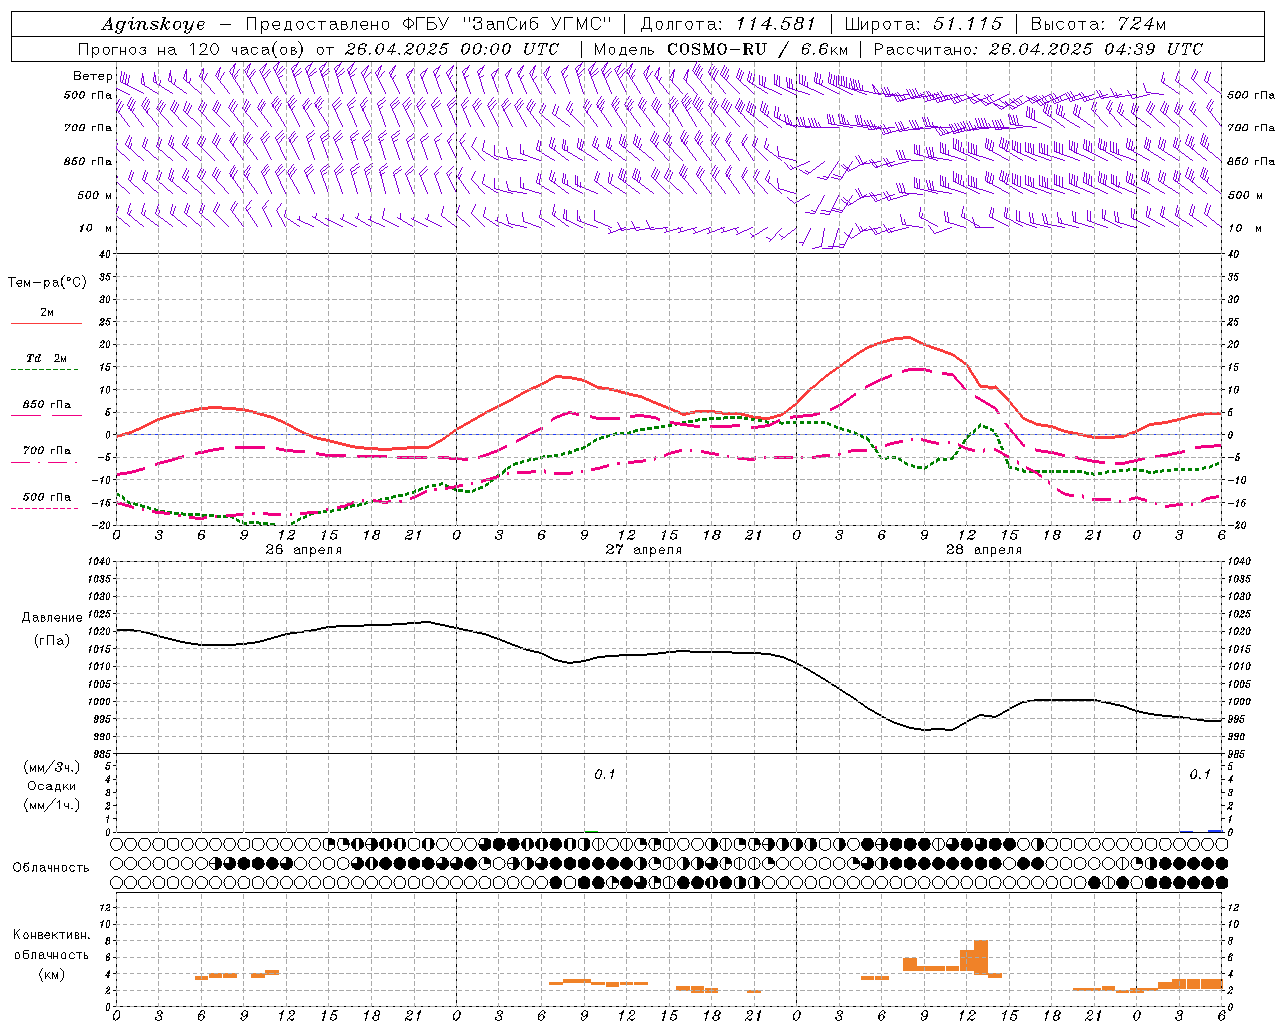Click the 'Тем-ра(°C)' temperature panel label

[x=47, y=283]
